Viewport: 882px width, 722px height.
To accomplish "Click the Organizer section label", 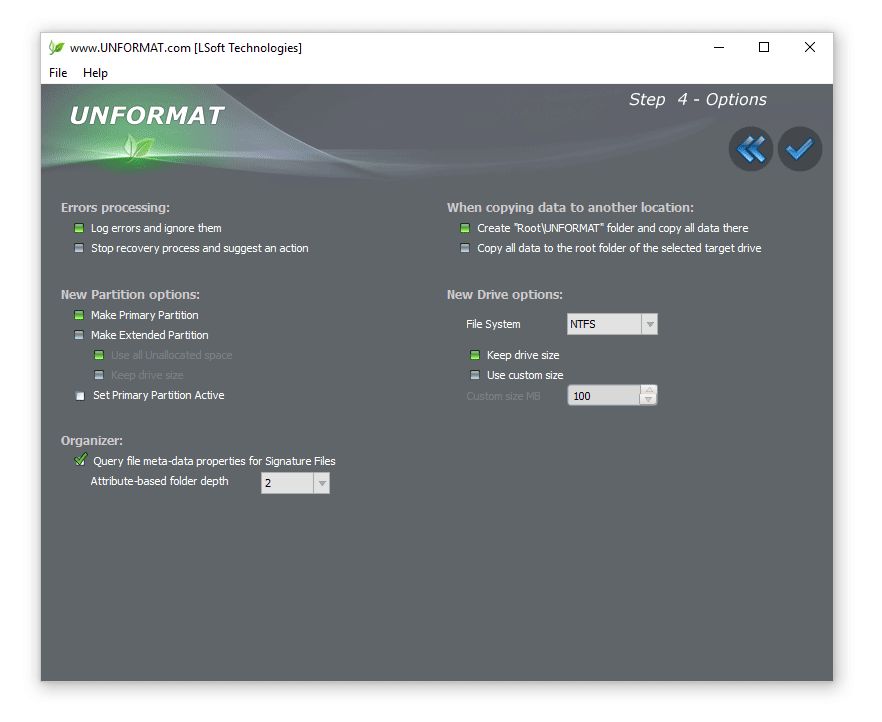I will click(92, 441).
